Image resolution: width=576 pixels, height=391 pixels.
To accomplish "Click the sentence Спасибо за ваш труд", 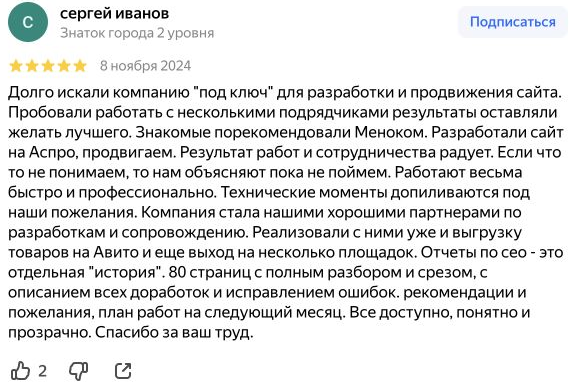I will pos(174,333).
